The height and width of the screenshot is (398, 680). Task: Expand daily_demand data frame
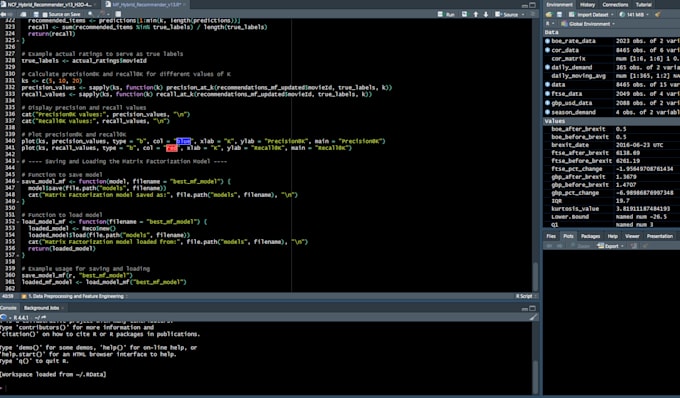click(x=547, y=67)
